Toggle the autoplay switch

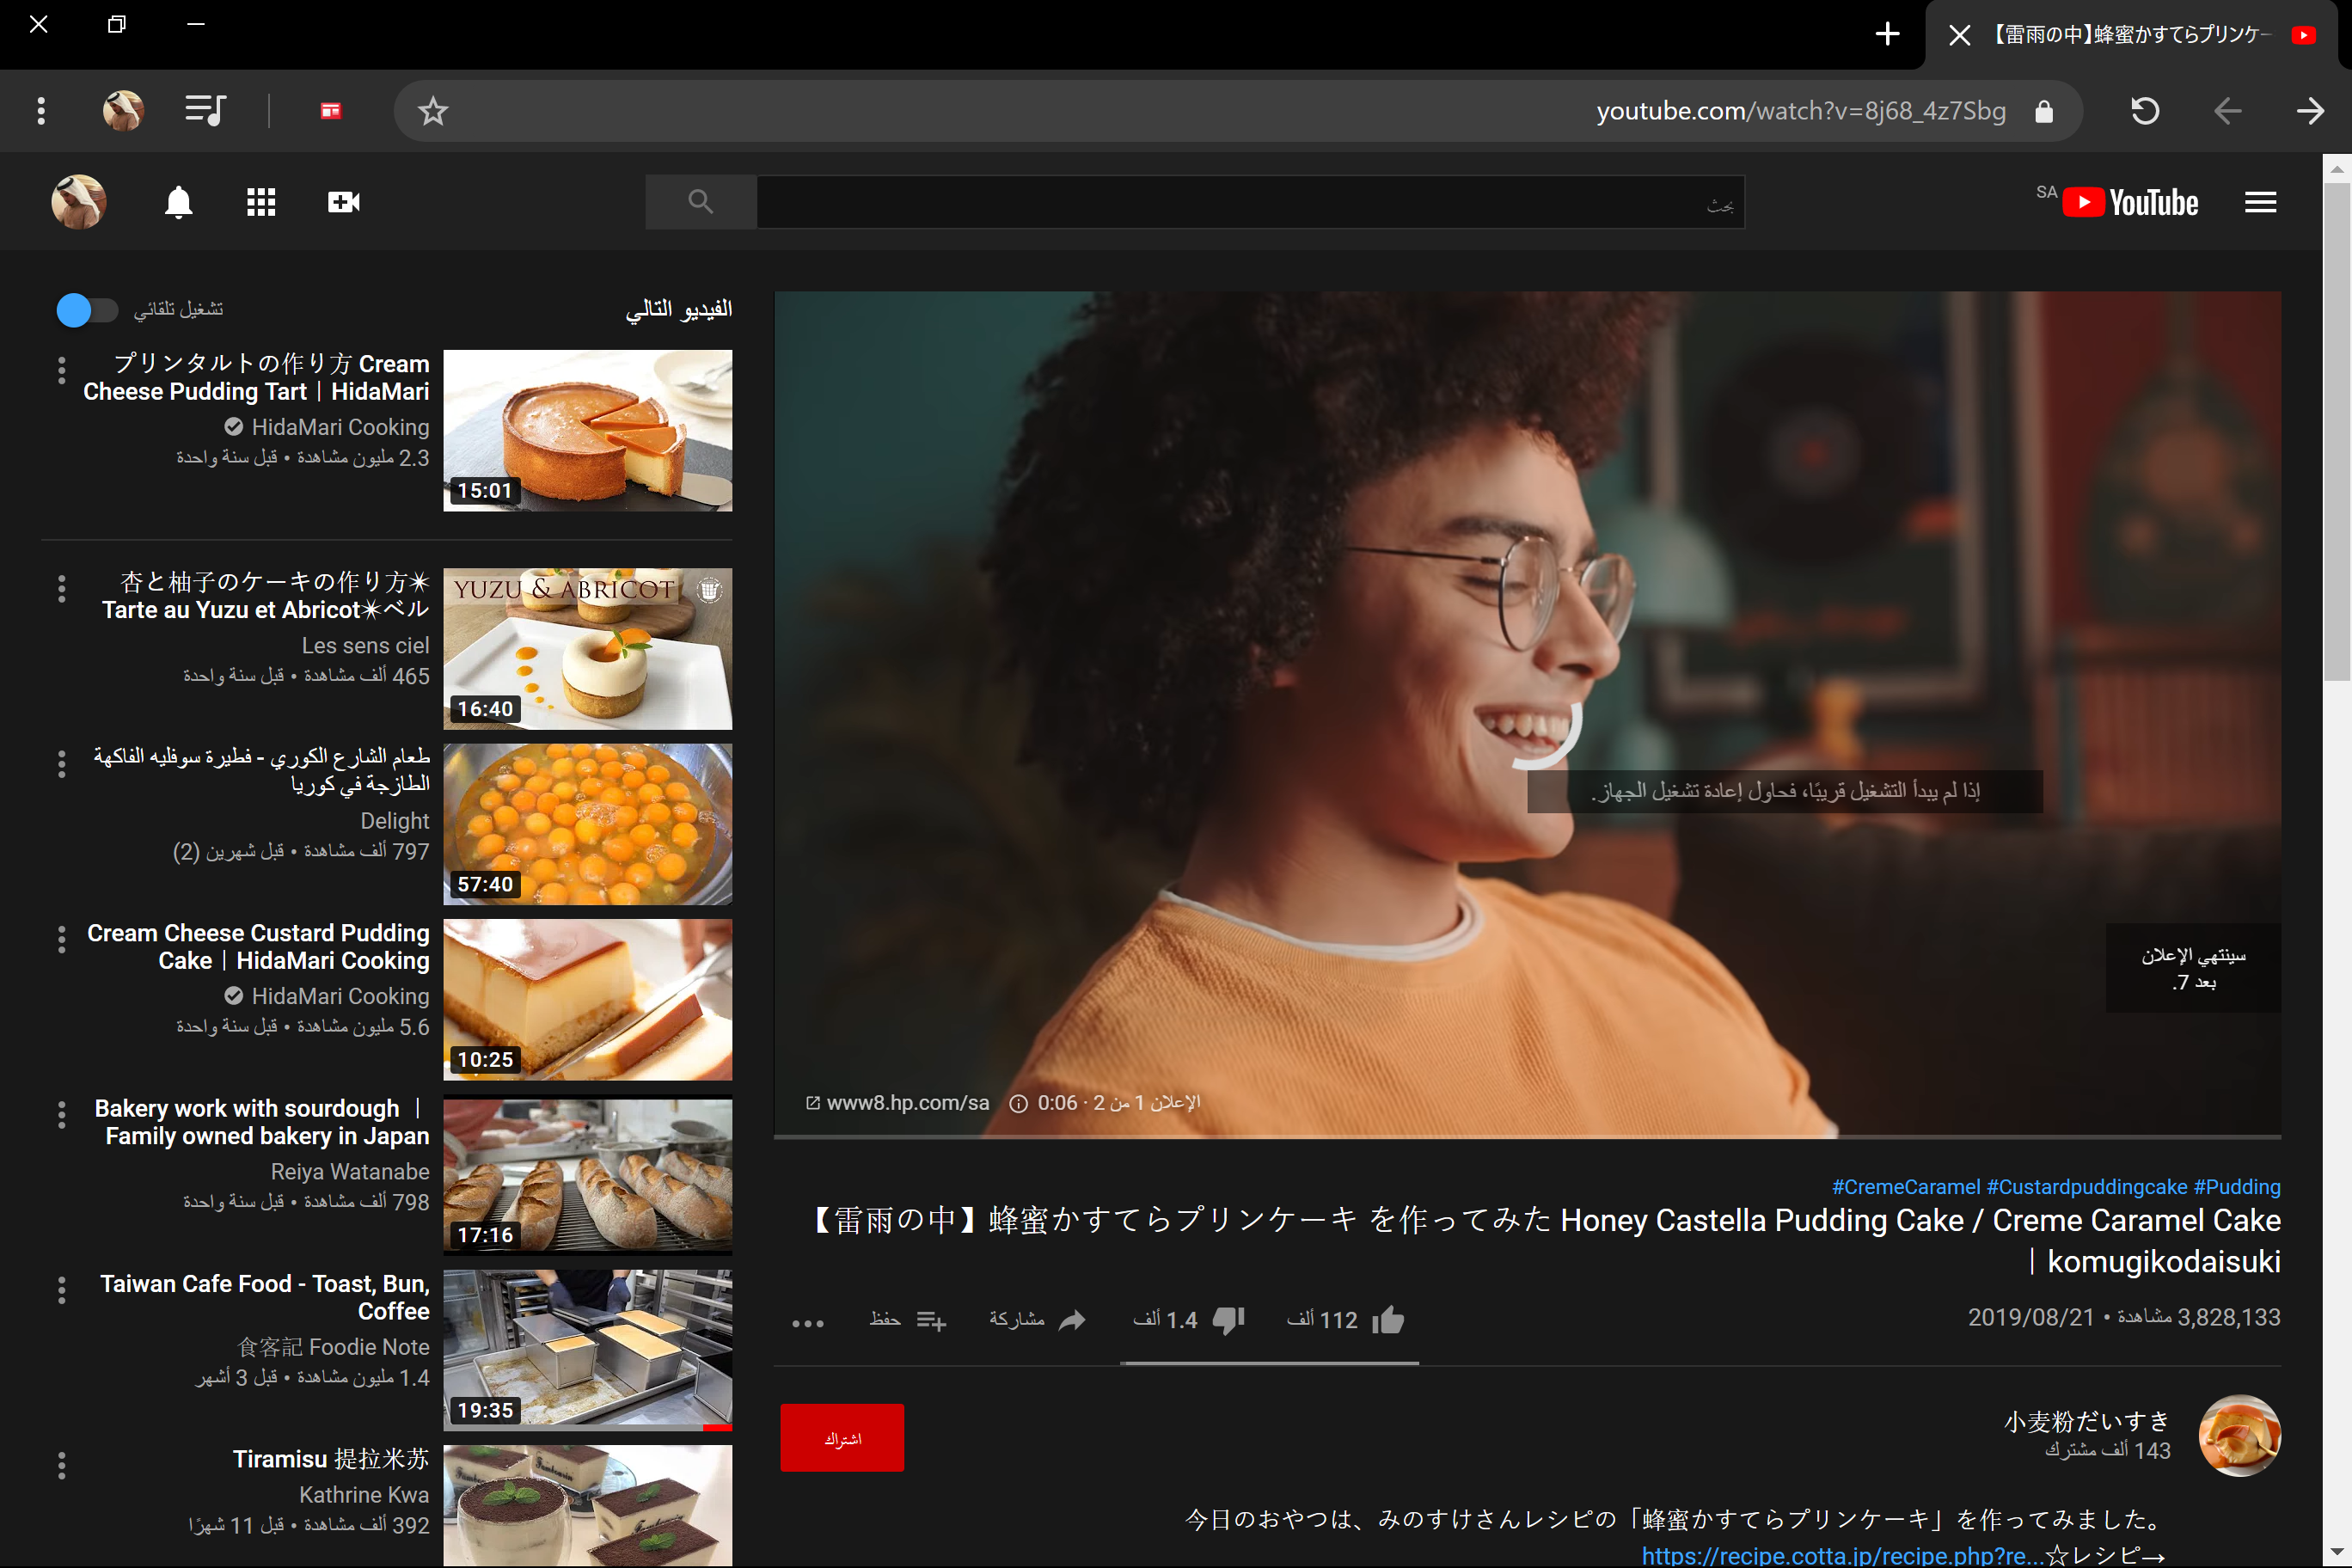[86, 310]
